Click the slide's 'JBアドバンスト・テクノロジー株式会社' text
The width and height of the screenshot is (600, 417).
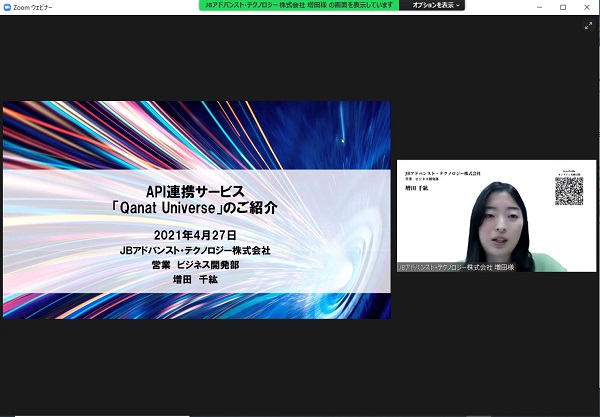pos(195,251)
